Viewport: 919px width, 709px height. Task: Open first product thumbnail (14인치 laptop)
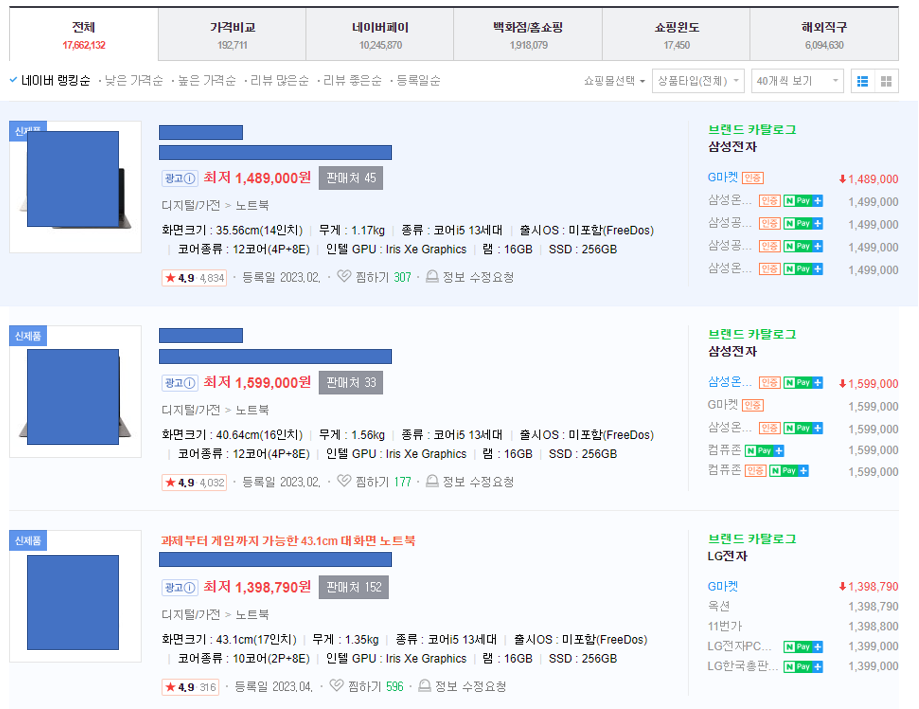click(x=75, y=187)
